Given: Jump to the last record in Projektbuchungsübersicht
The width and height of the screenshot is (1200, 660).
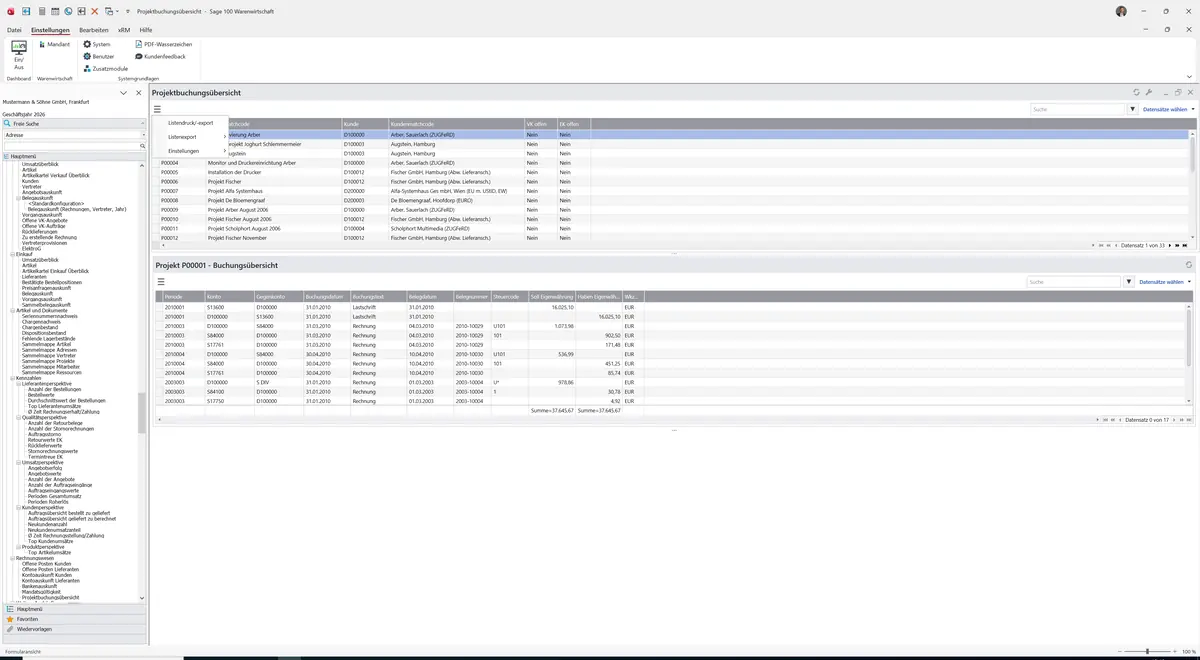Looking at the screenshot, I should [1185, 245].
